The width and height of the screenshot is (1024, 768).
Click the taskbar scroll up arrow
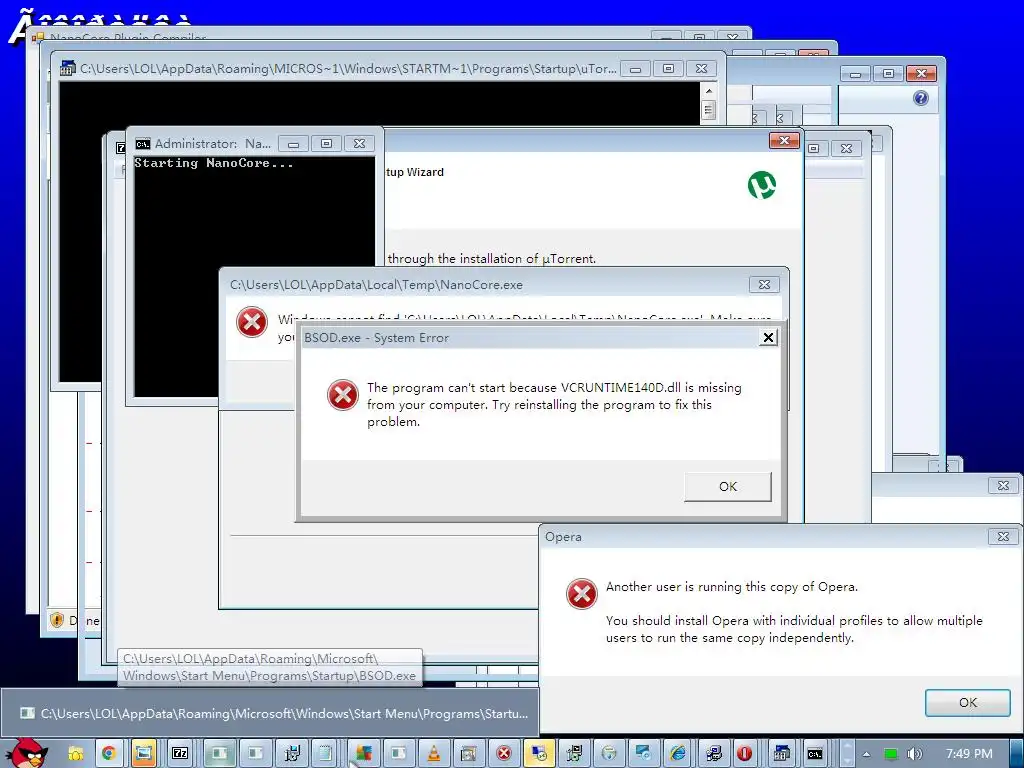(846, 746)
